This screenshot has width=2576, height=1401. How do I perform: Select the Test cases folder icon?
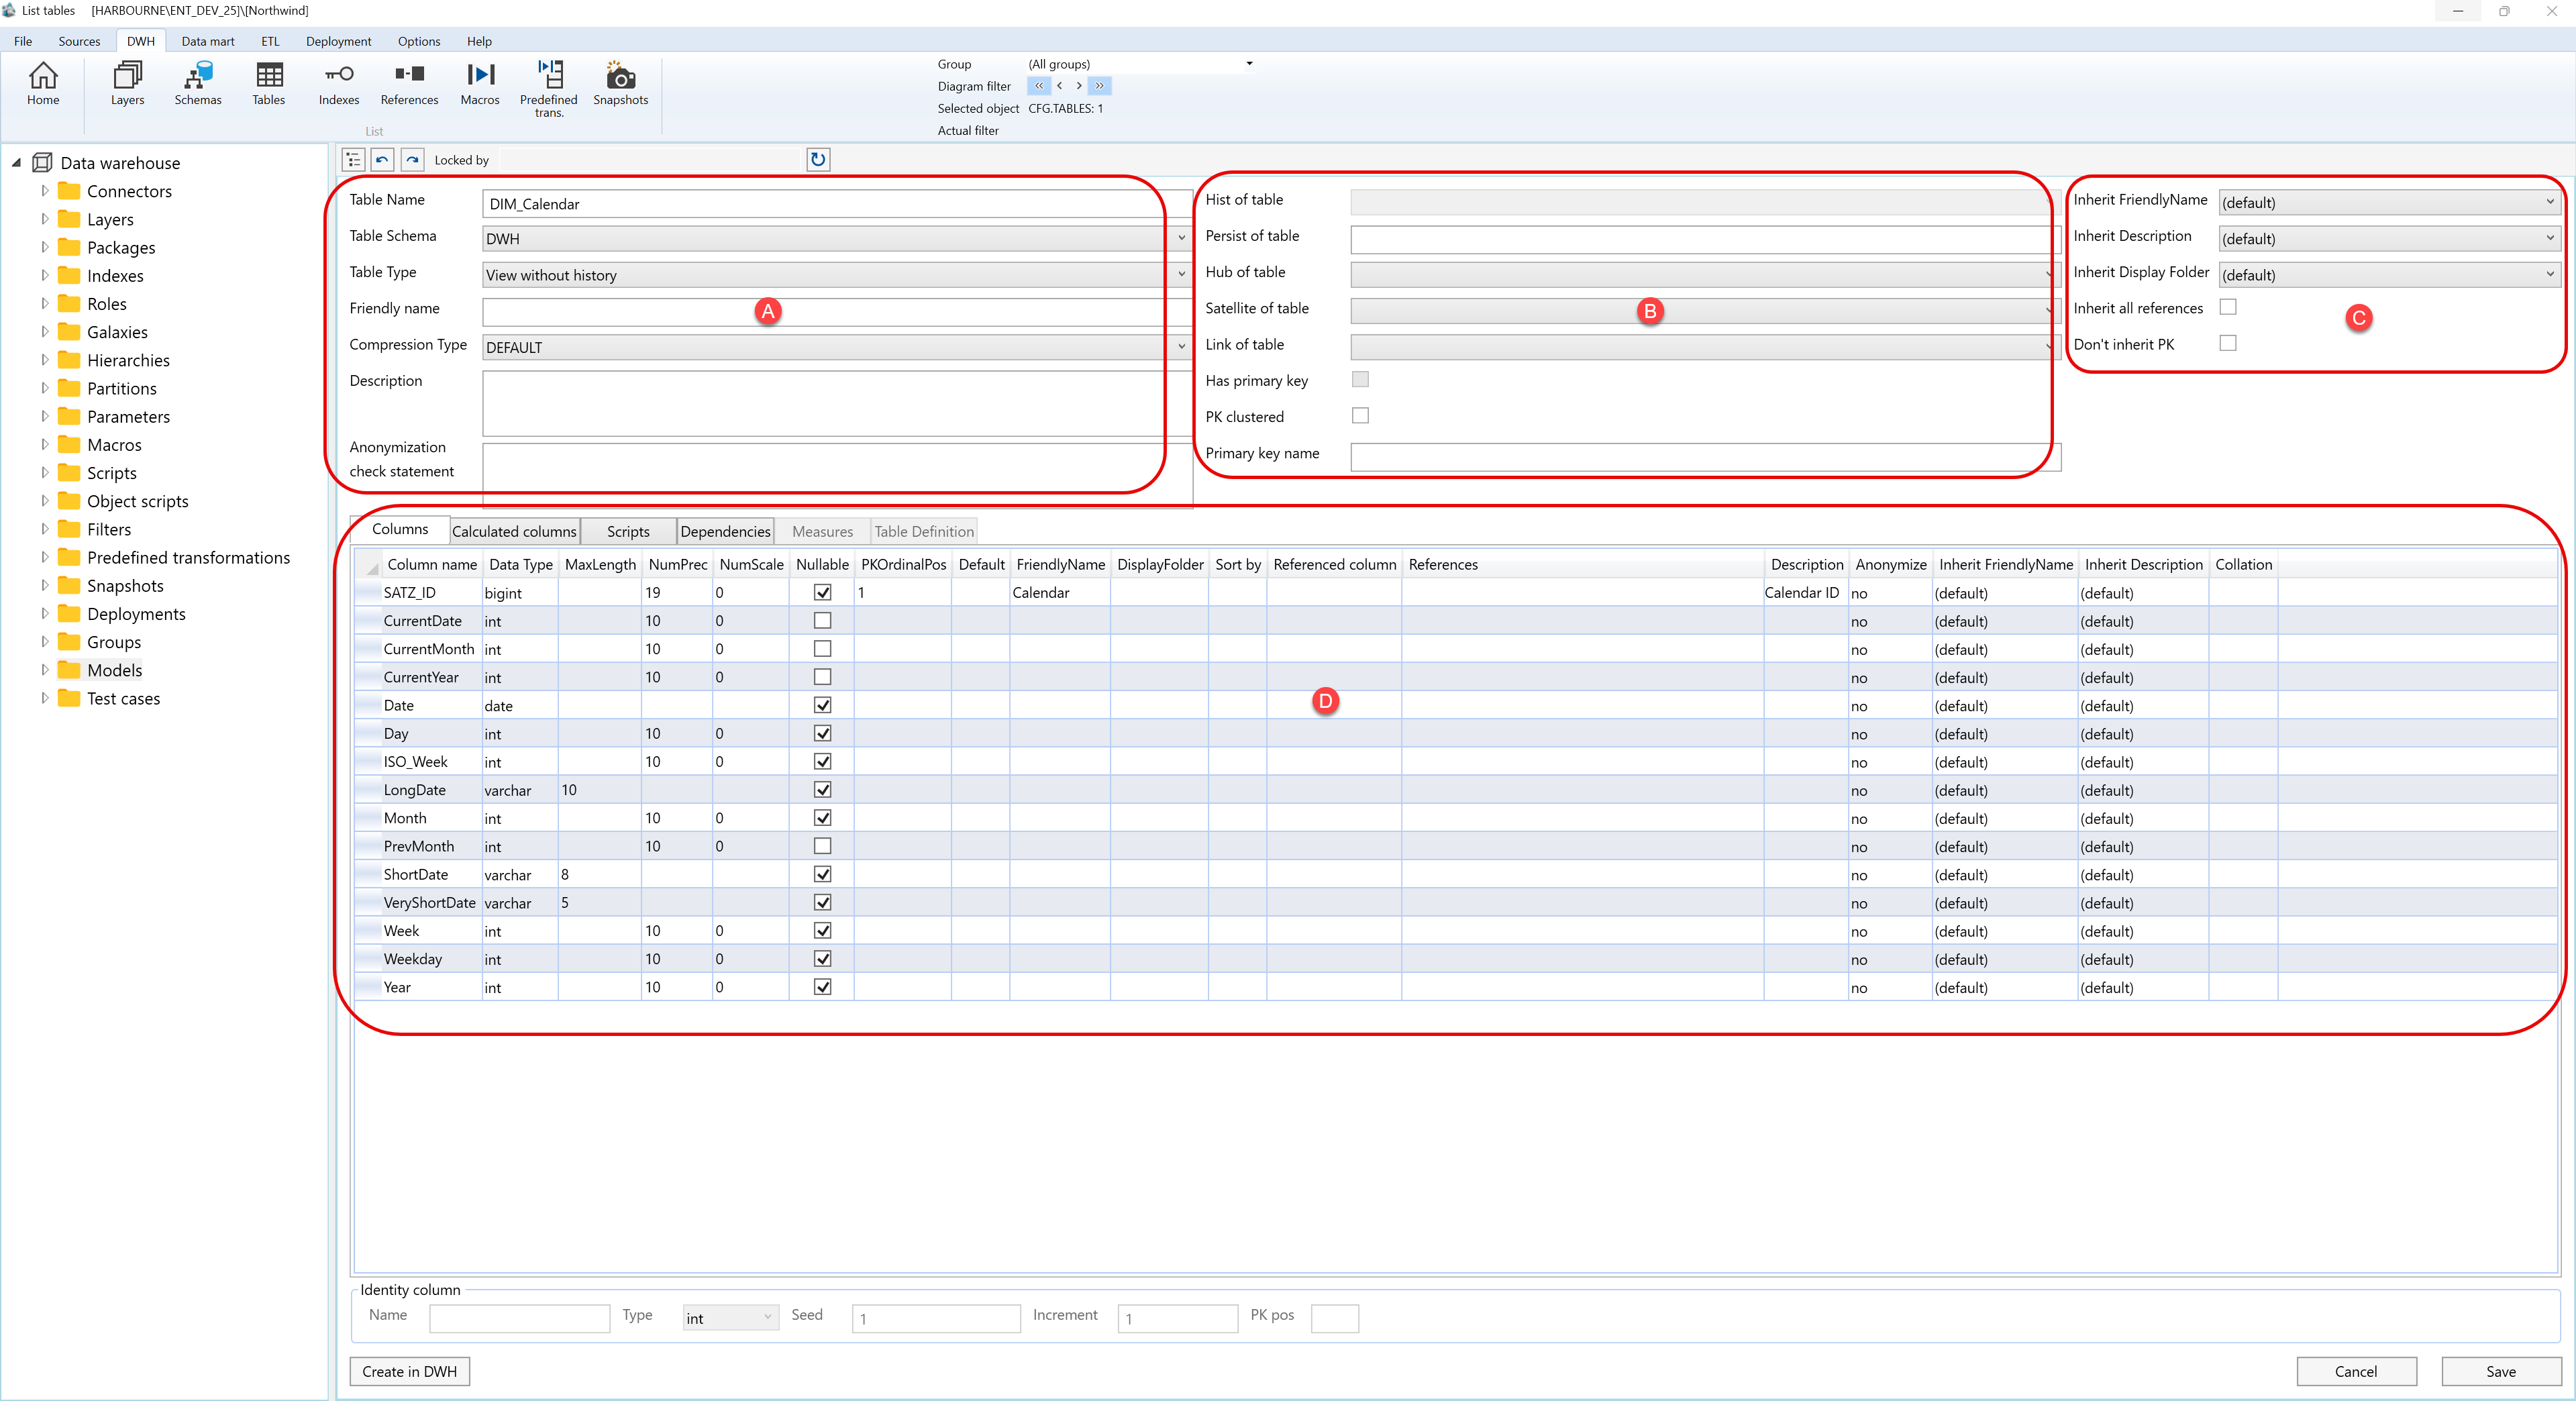point(69,698)
